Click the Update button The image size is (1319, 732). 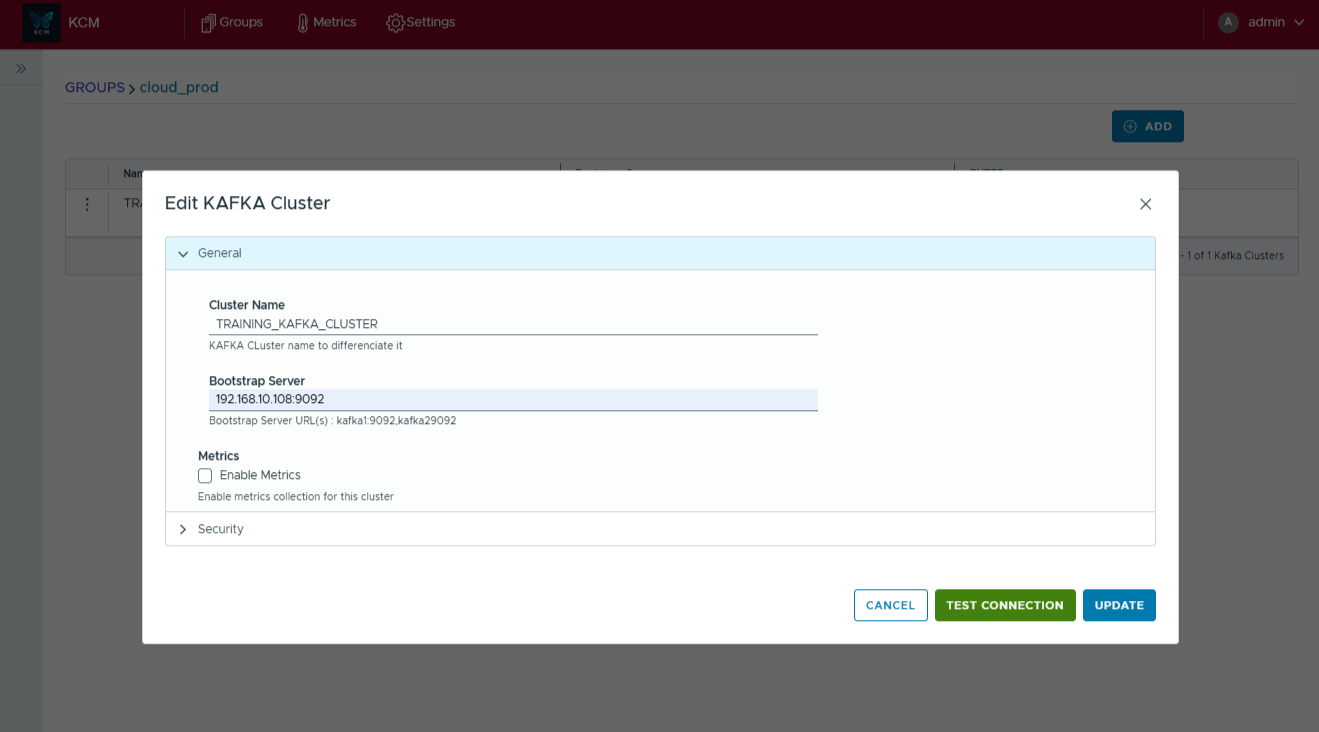pos(1118,605)
